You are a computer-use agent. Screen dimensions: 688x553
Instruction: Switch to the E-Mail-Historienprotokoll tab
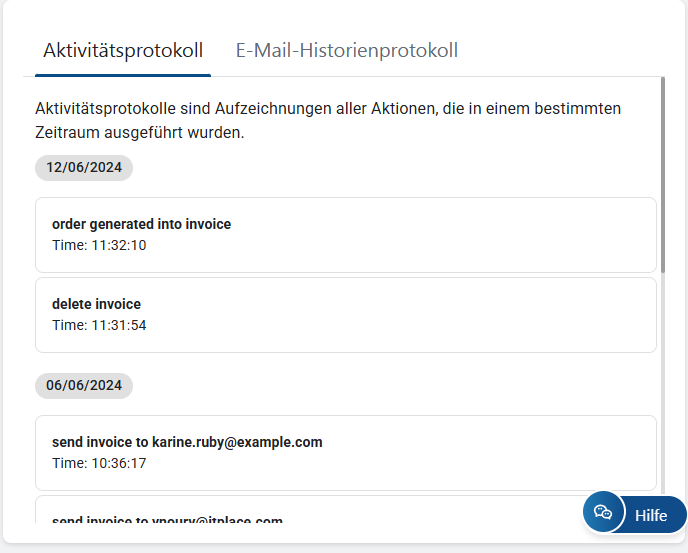click(346, 50)
